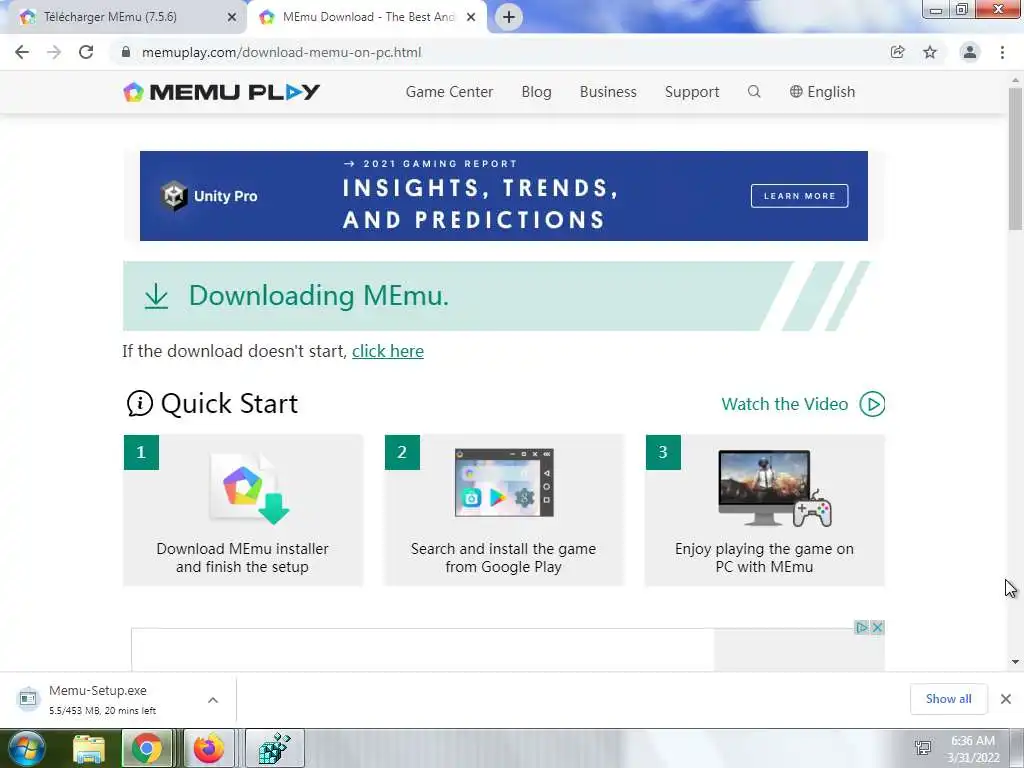The width and height of the screenshot is (1024, 768).
Task: Click Show all downloads button
Action: (x=948, y=699)
